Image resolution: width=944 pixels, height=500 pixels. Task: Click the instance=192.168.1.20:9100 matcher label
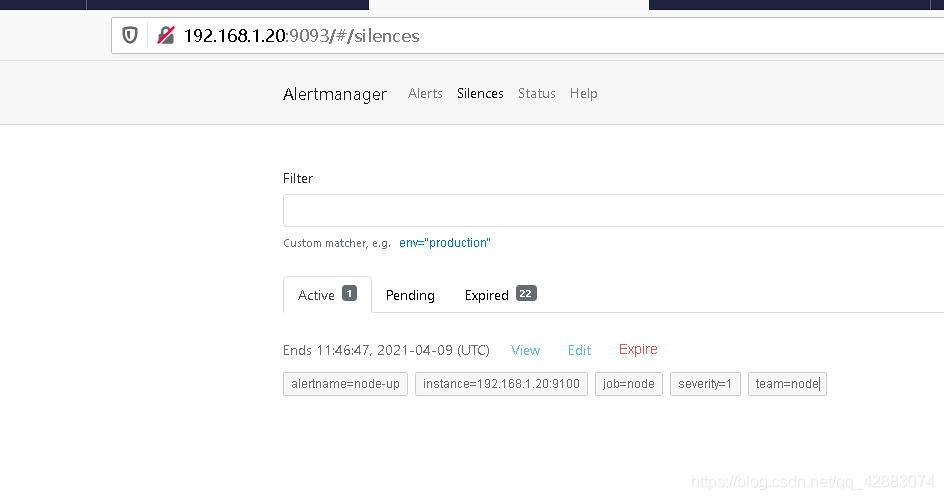pyautogui.click(x=501, y=384)
